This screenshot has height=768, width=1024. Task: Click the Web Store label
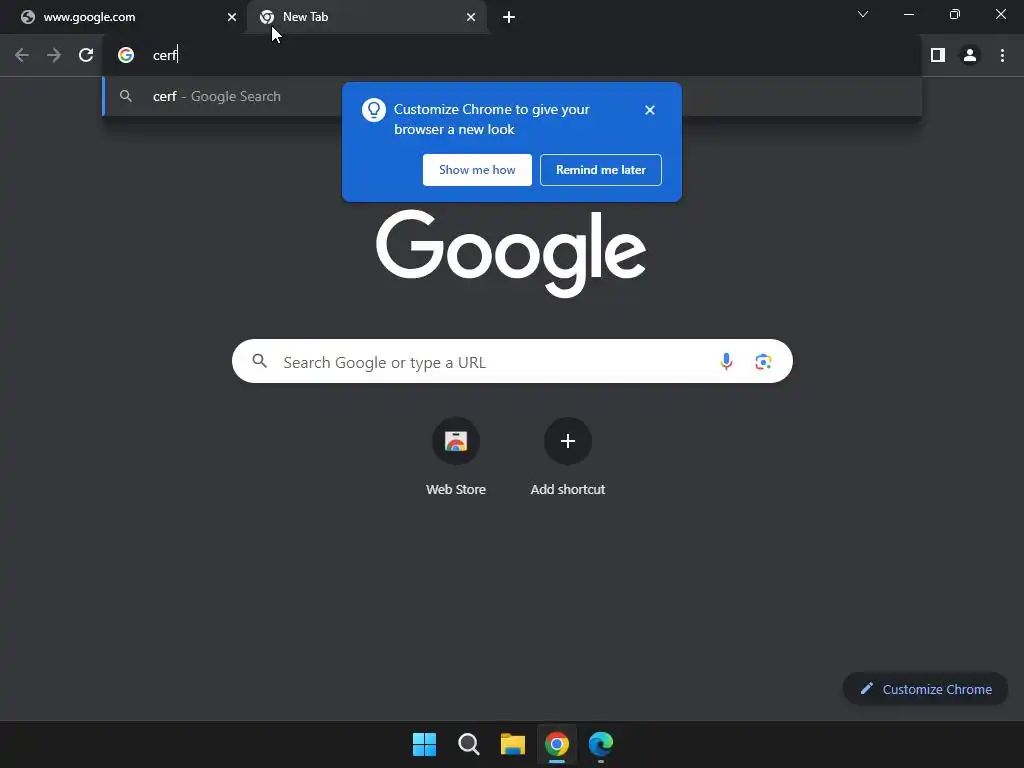tap(456, 489)
